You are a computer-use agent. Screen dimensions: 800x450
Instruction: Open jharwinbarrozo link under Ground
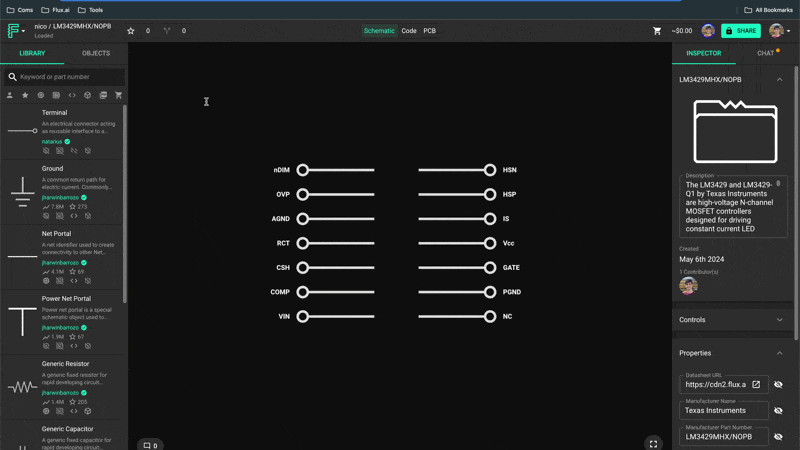60,197
